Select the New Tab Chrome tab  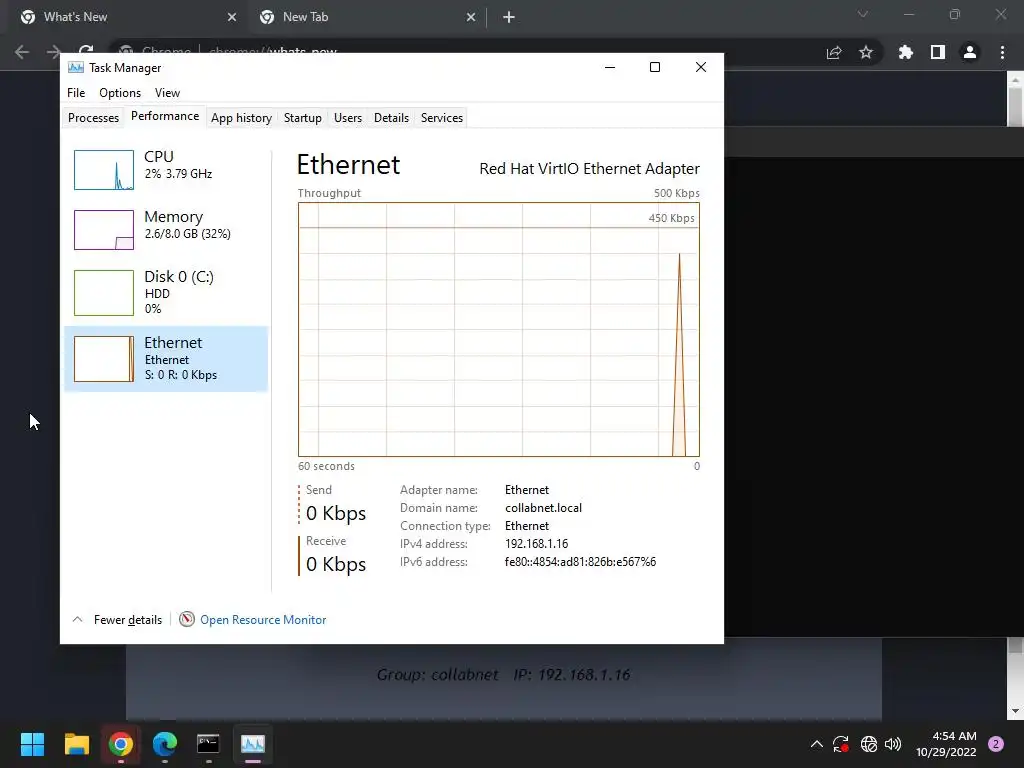[x=366, y=17]
